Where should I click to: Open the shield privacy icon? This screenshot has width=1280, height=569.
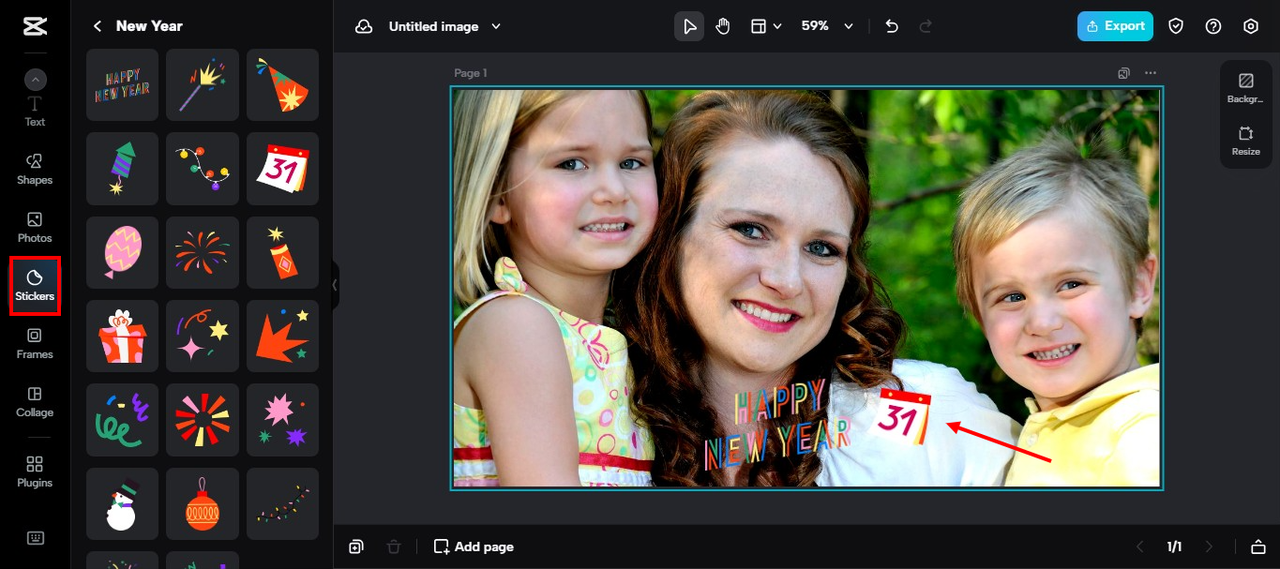point(1176,26)
